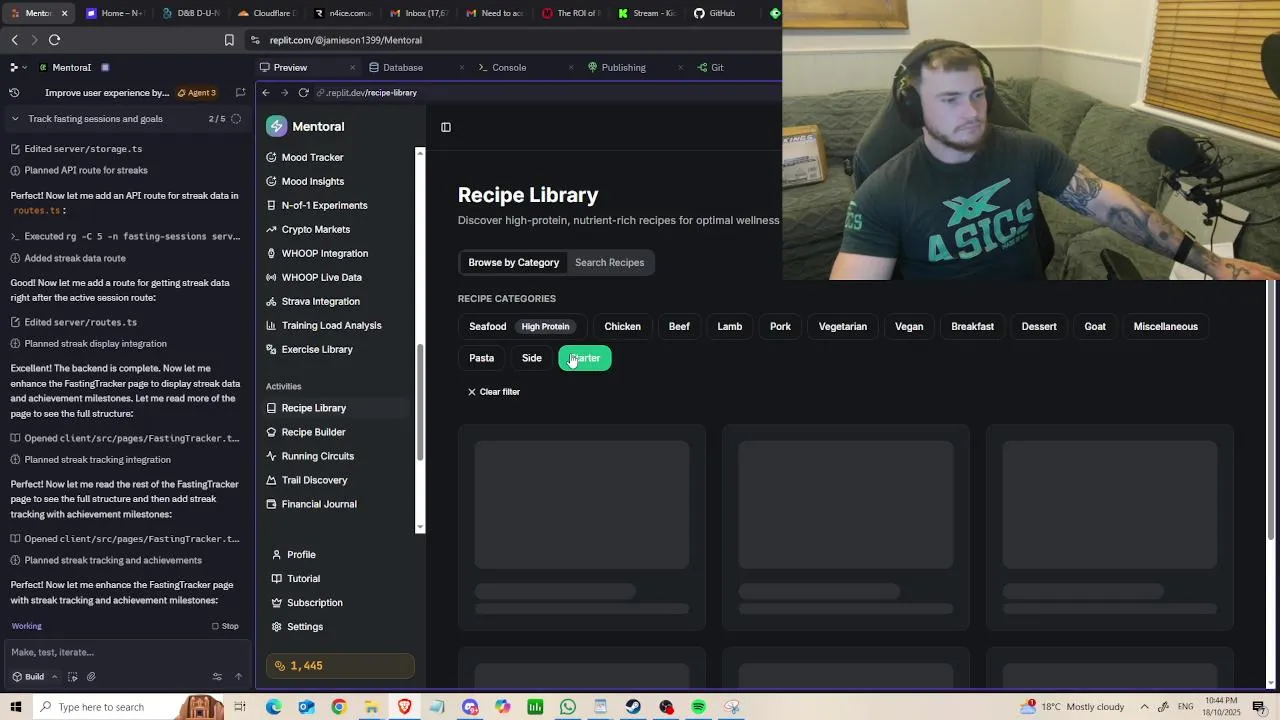Screen dimensions: 1280x720
Task: Open Profile in sidebar
Action: pos(301,554)
